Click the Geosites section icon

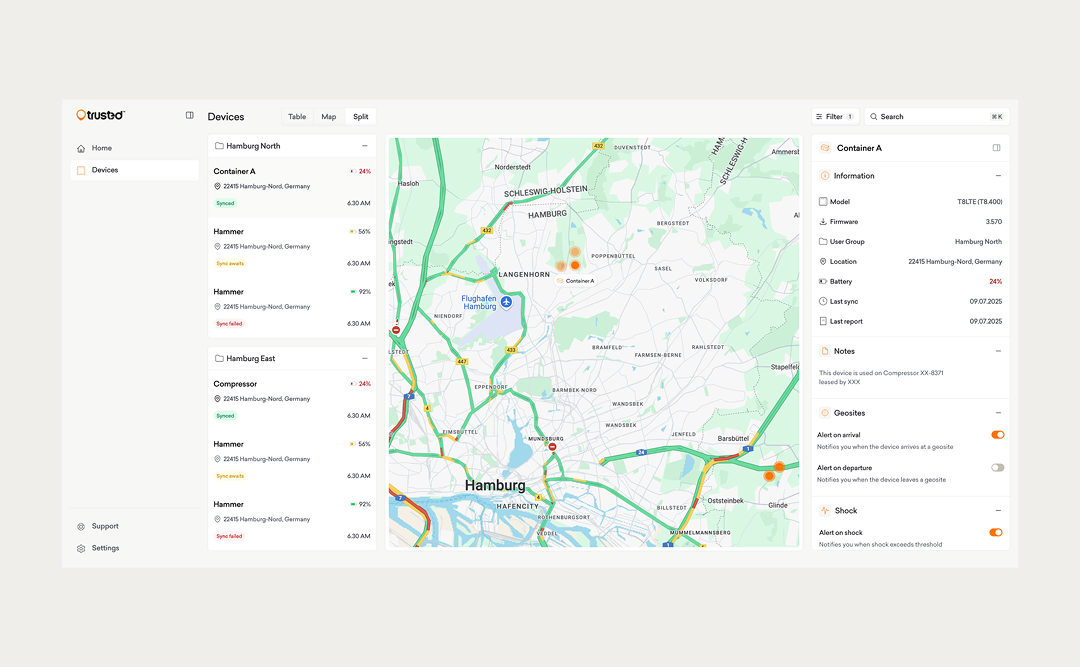824,413
